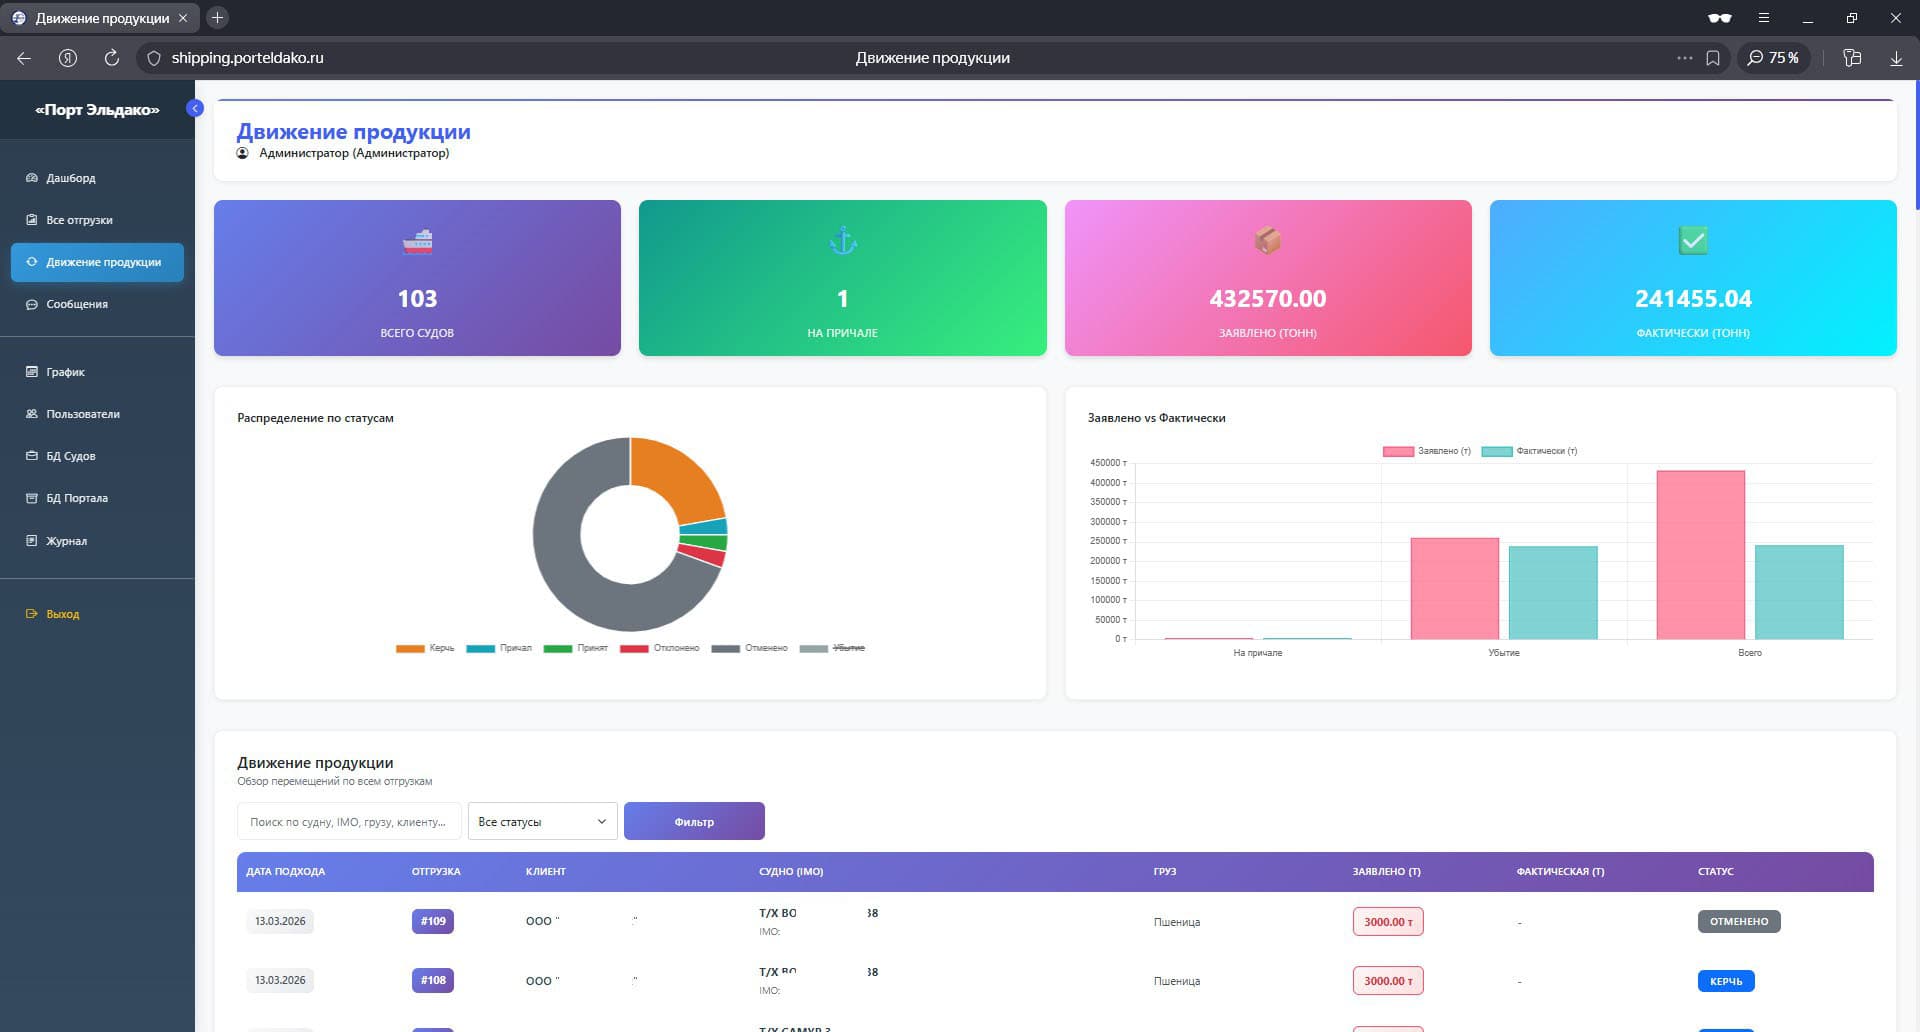1920x1032 pixels.
Task: Open the Все статусы dropdown
Action: 542,821
